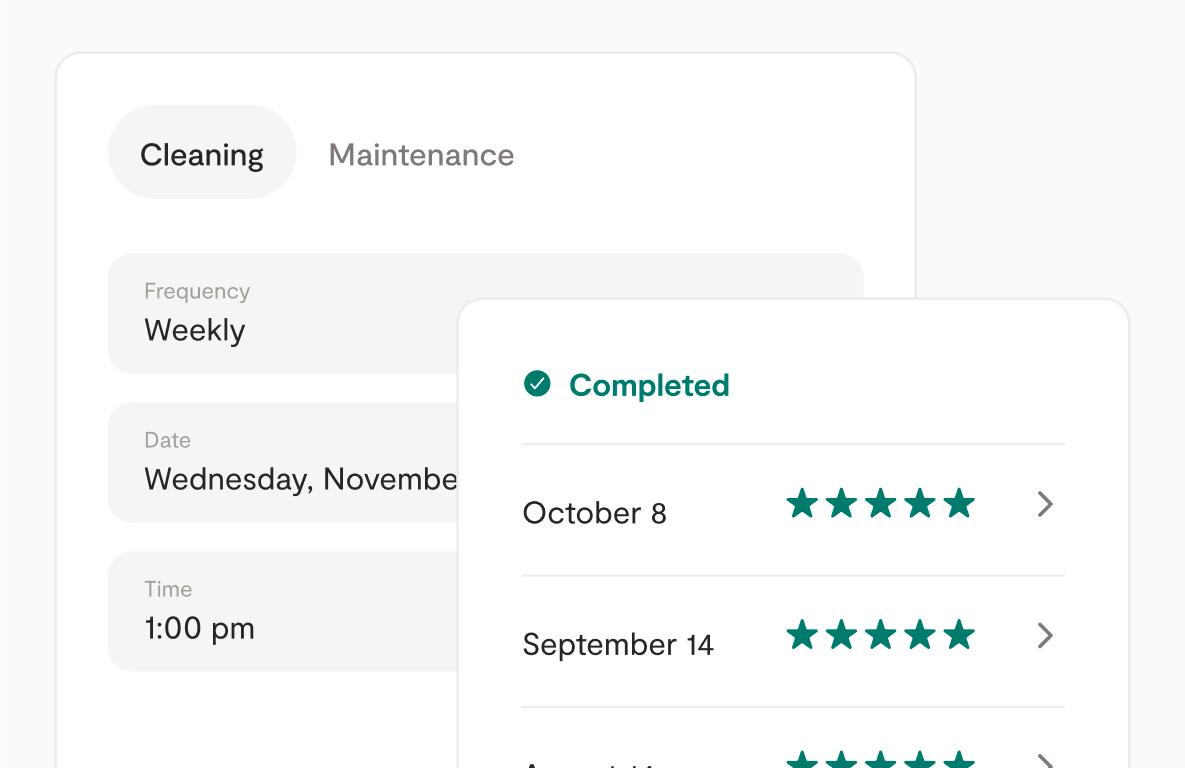Expand the October 8 appointment details
Screen dimensions: 1185x768
1045,506
